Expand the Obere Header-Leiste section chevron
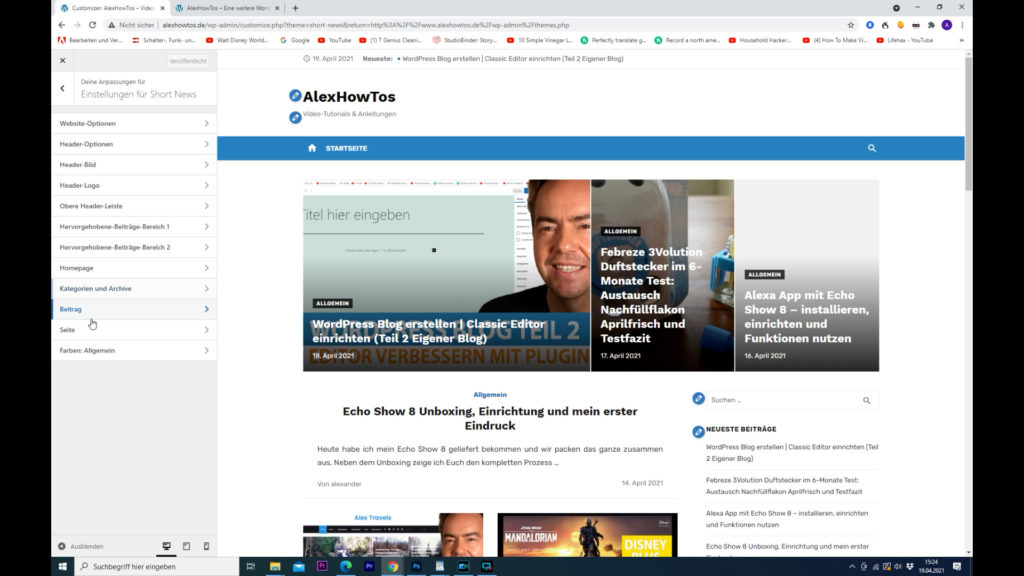The image size is (1024, 576). pyautogui.click(x=206, y=206)
